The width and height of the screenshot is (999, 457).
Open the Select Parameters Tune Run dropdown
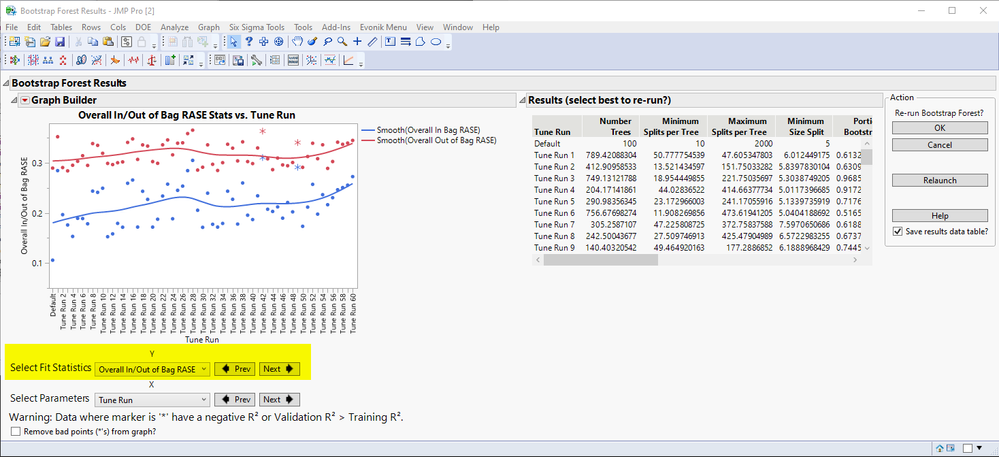point(152,400)
